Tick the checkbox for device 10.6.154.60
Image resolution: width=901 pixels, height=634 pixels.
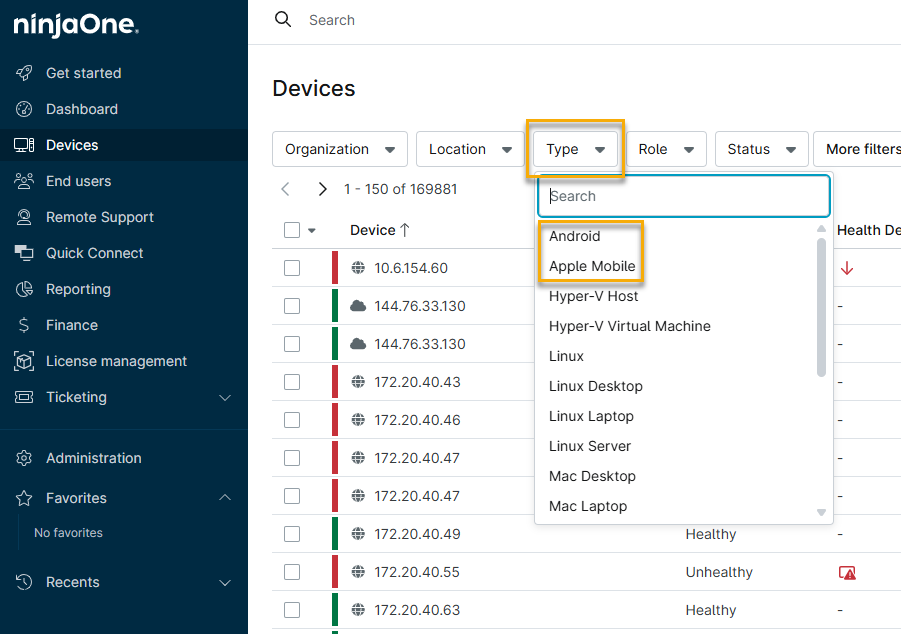coord(292,268)
